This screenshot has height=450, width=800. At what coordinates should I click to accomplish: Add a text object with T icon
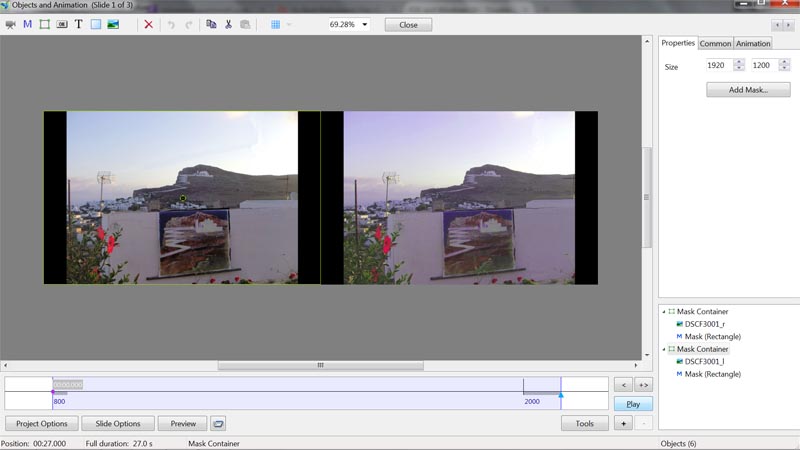coord(78,24)
